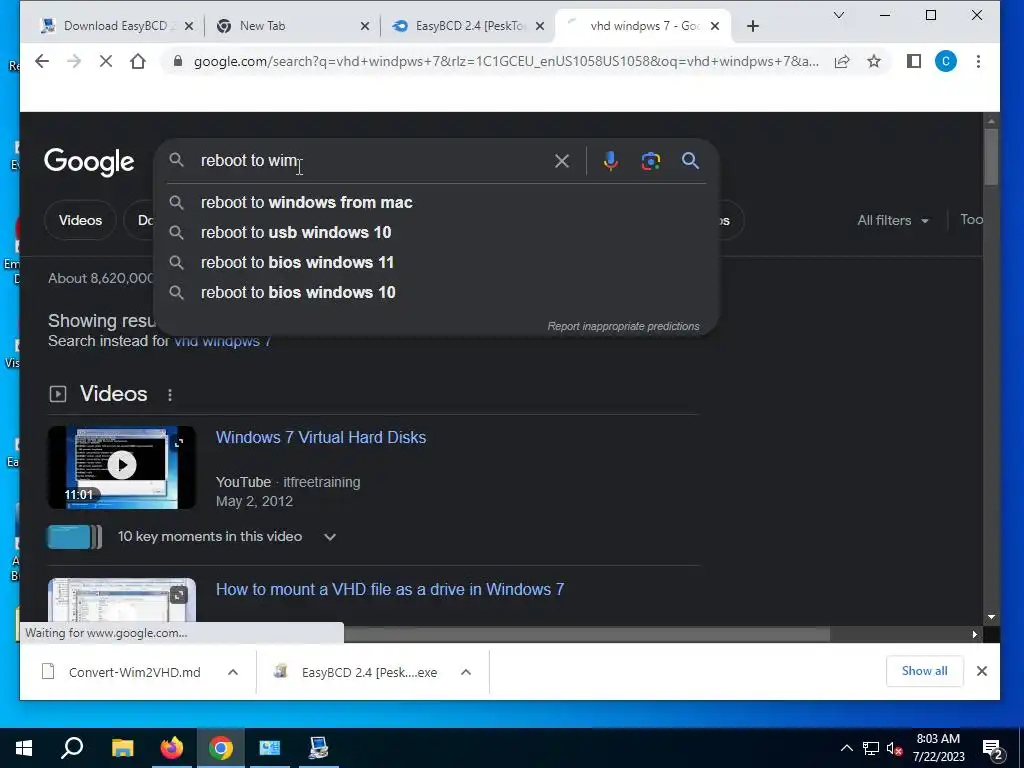
Task: Open the Chrome three-dot menu
Action: 978,61
